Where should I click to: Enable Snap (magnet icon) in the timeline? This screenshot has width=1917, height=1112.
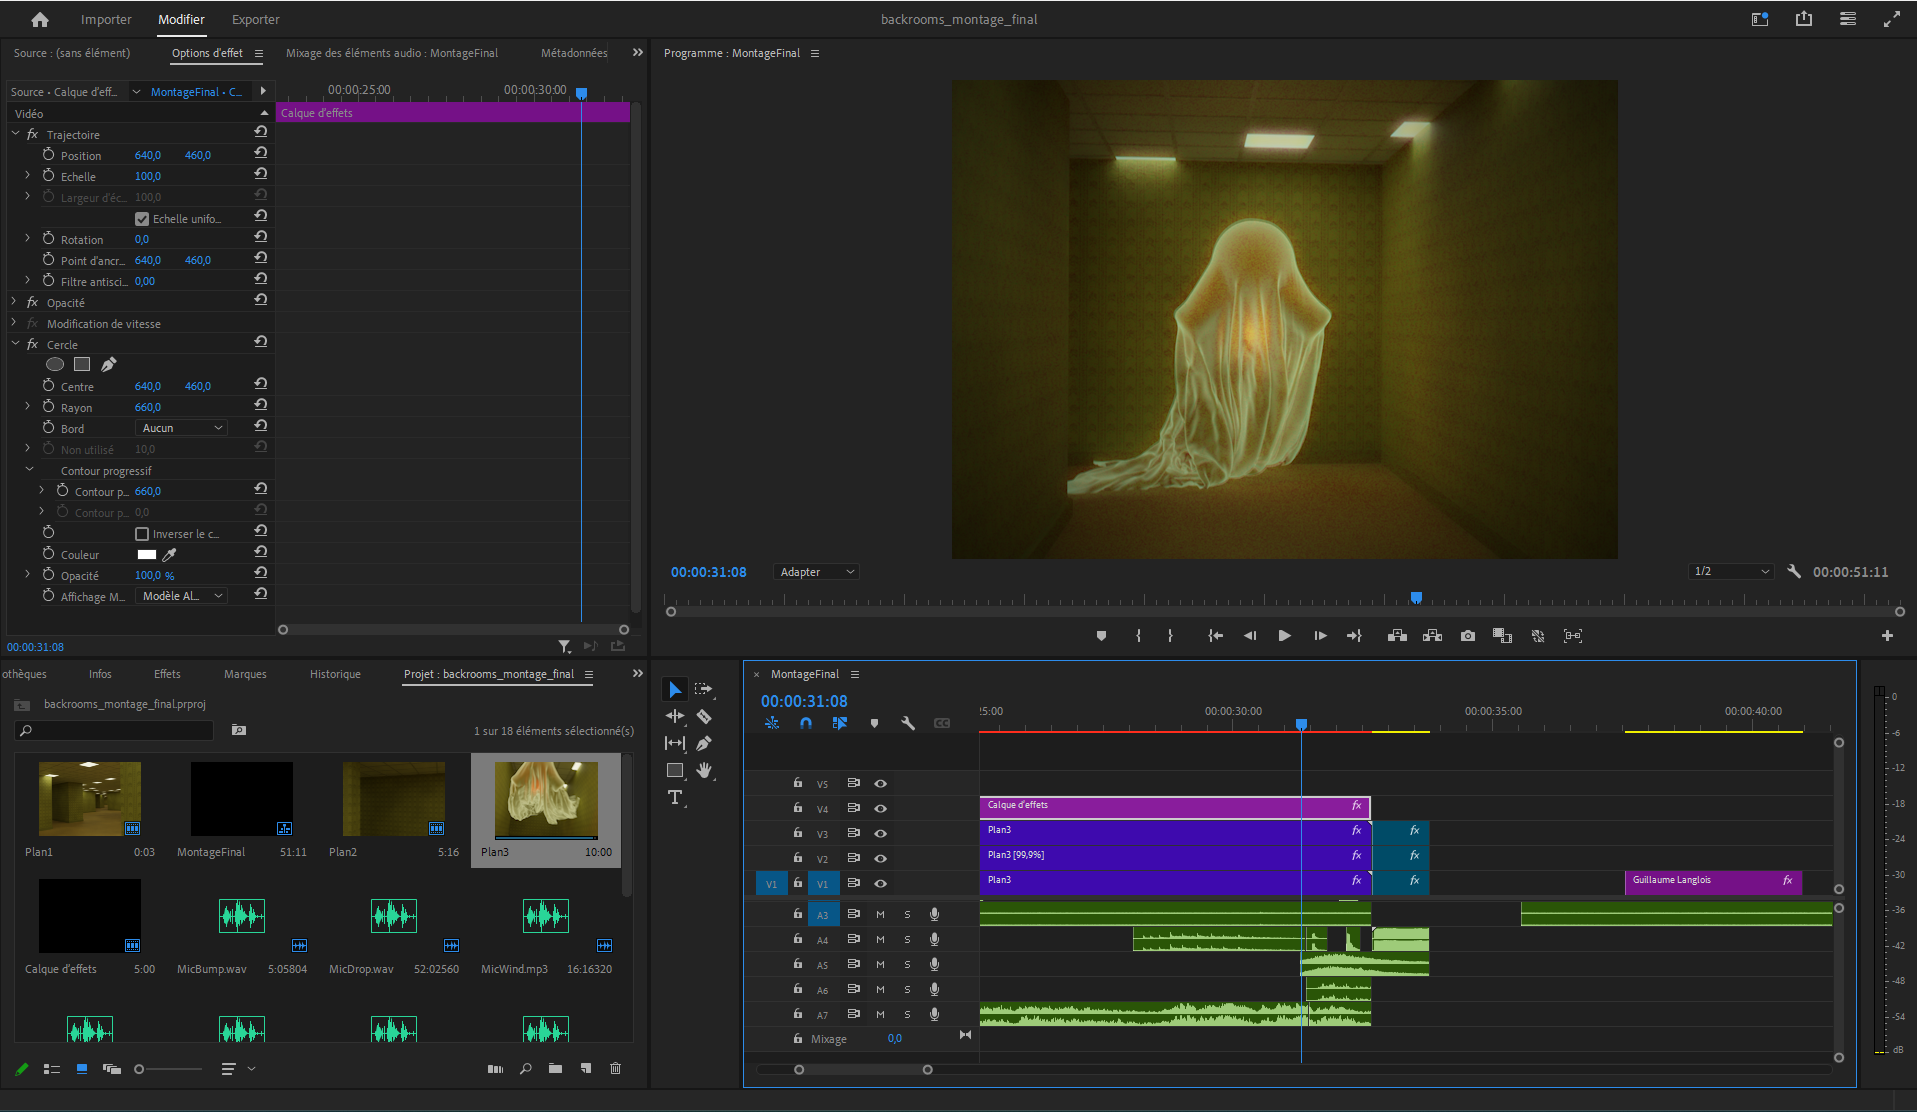[806, 723]
